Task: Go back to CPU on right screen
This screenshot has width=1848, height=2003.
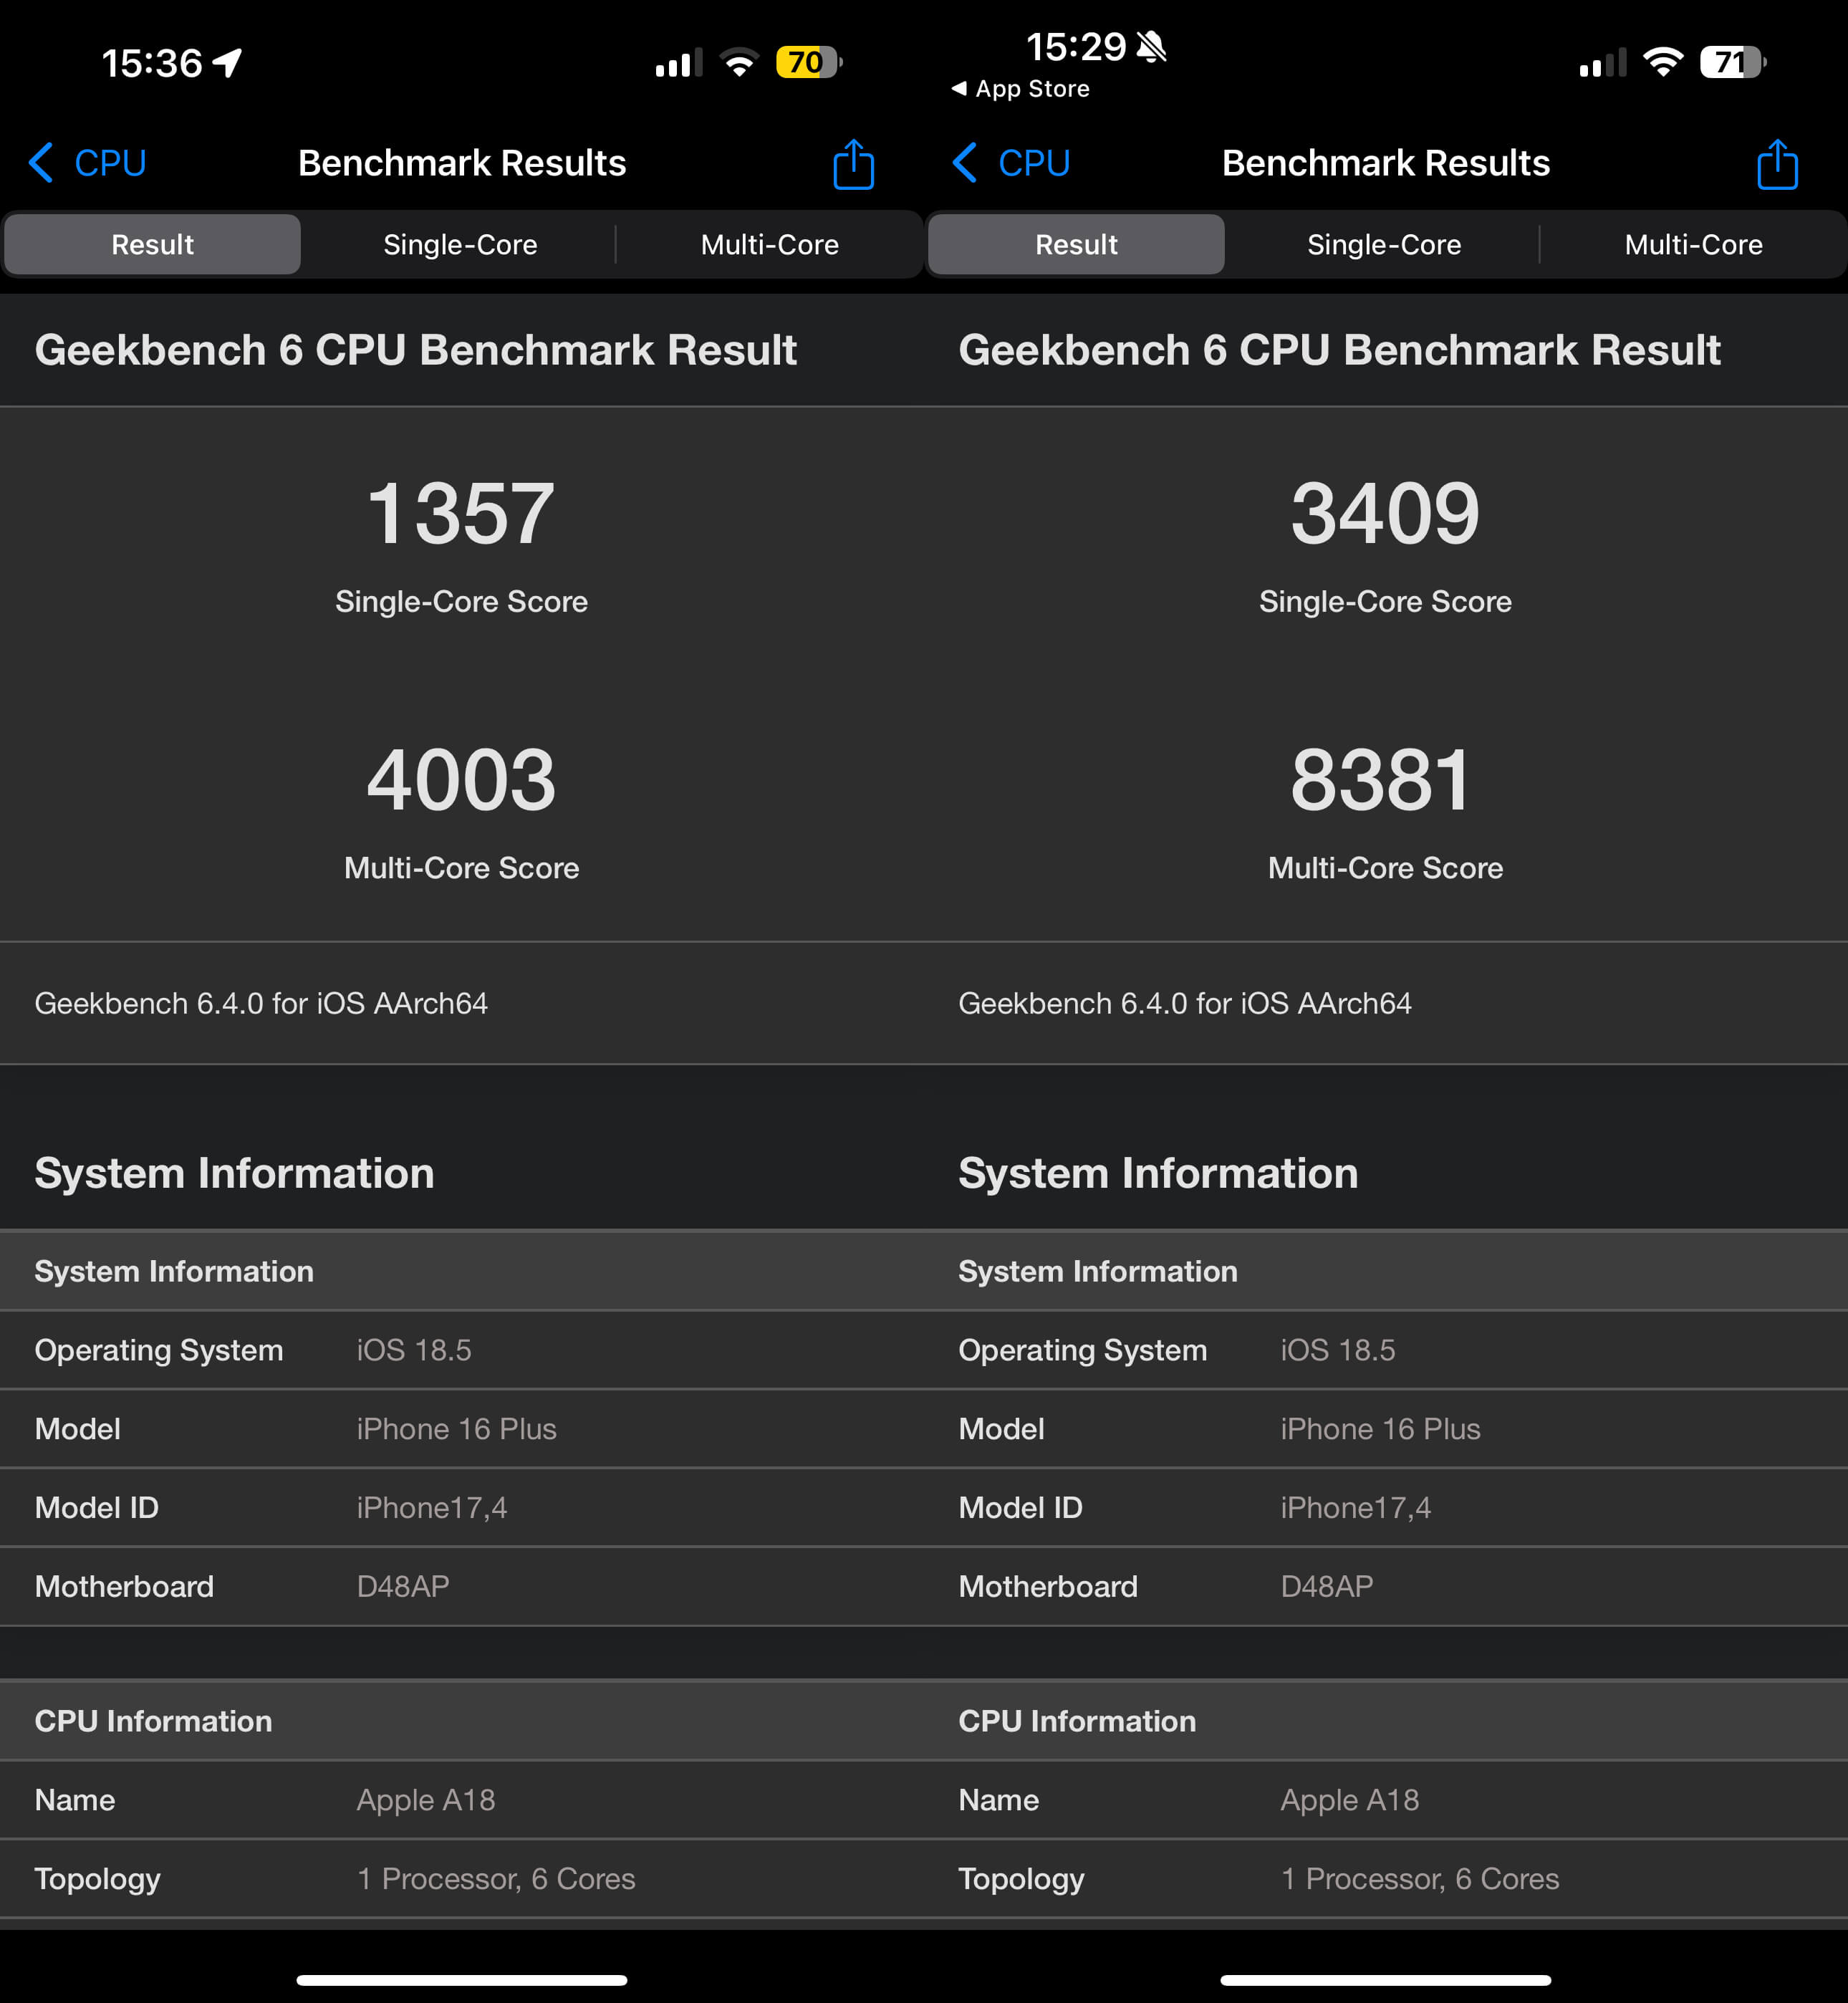Action: [x=1012, y=163]
